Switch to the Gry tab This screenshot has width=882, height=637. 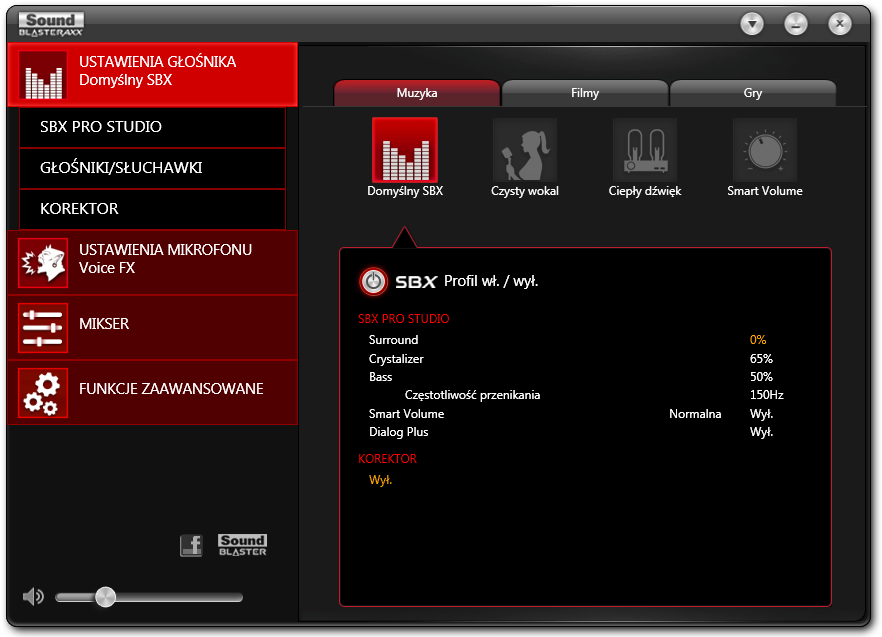tap(753, 93)
